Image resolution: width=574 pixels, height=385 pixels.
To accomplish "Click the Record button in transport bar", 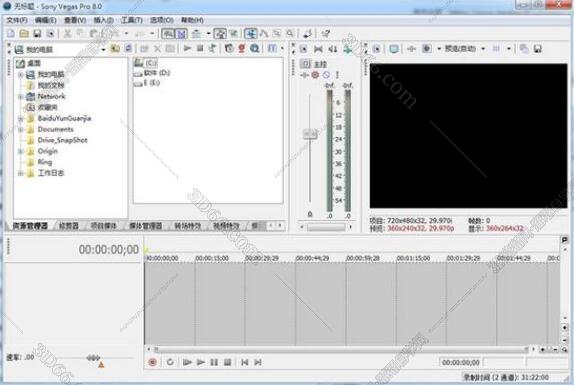I will [x=153, y=362].
